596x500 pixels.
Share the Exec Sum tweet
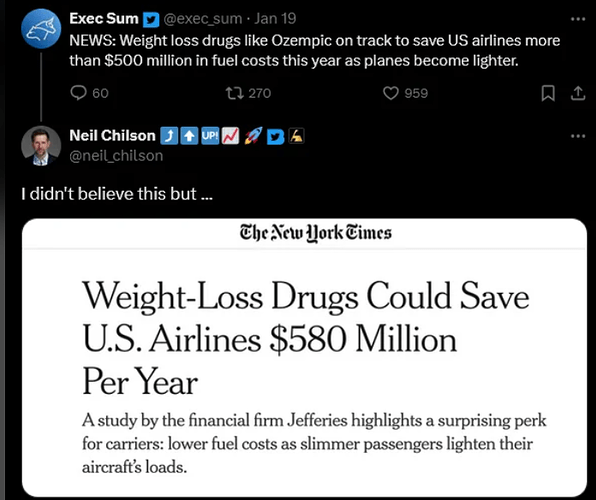(578, 93)
